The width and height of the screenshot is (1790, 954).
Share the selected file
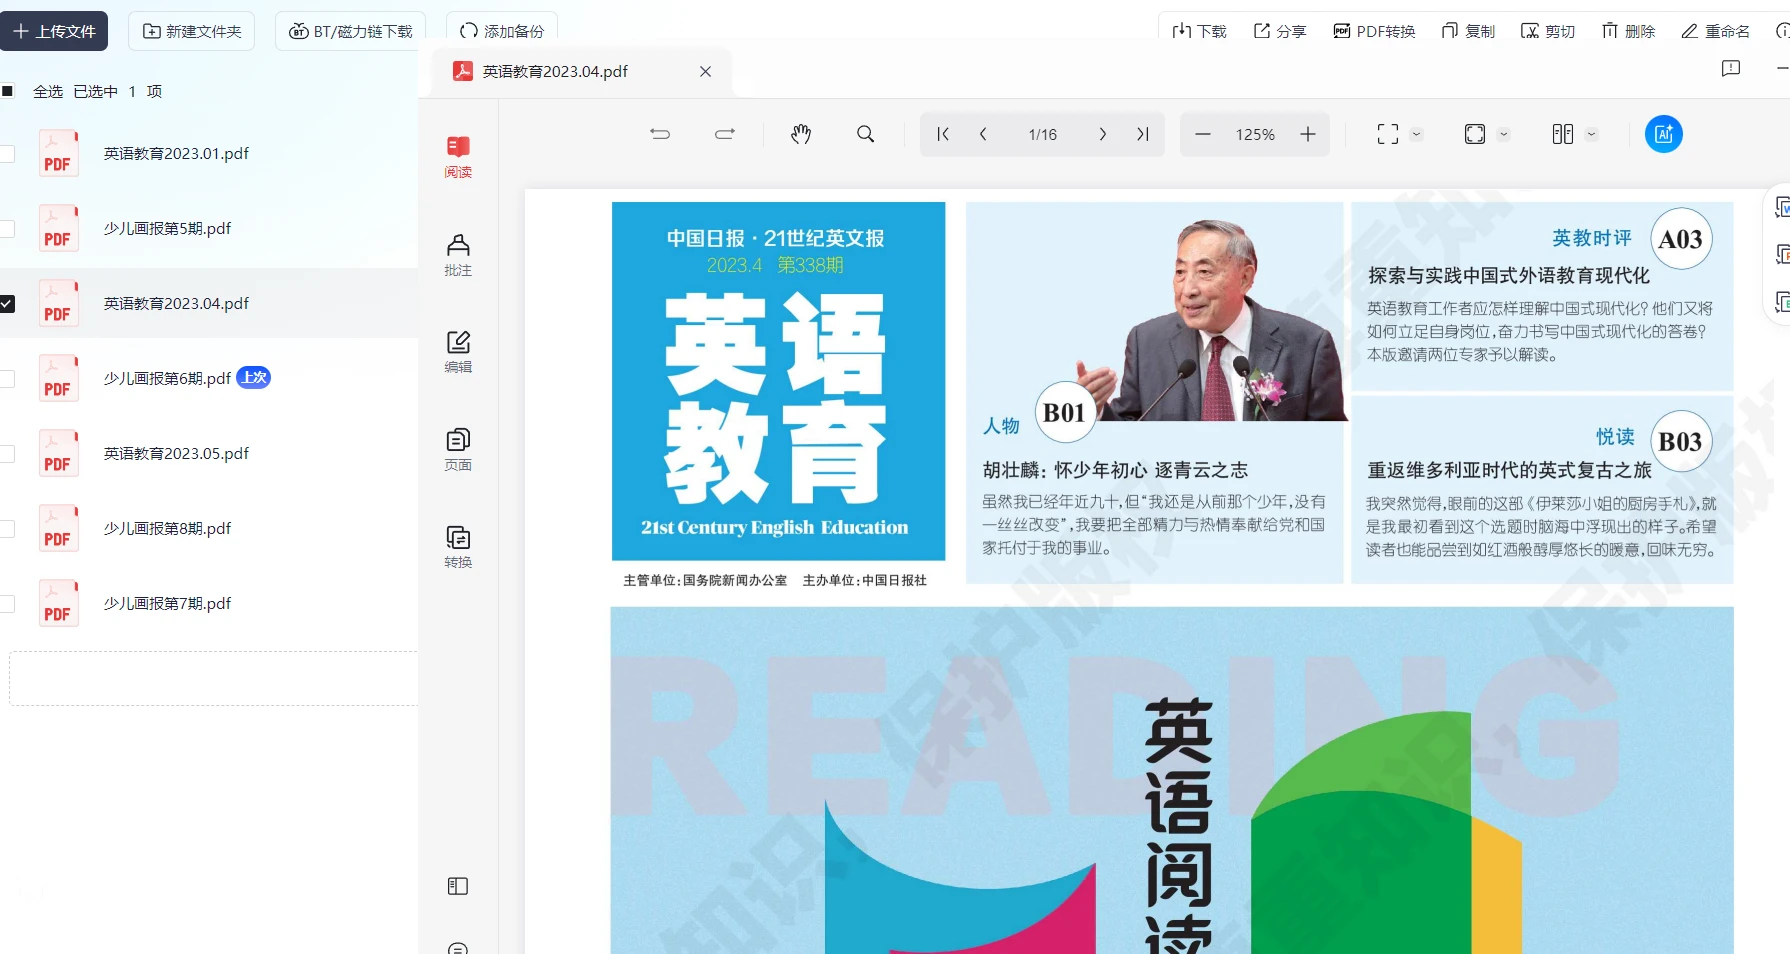tap(1280, 31)
